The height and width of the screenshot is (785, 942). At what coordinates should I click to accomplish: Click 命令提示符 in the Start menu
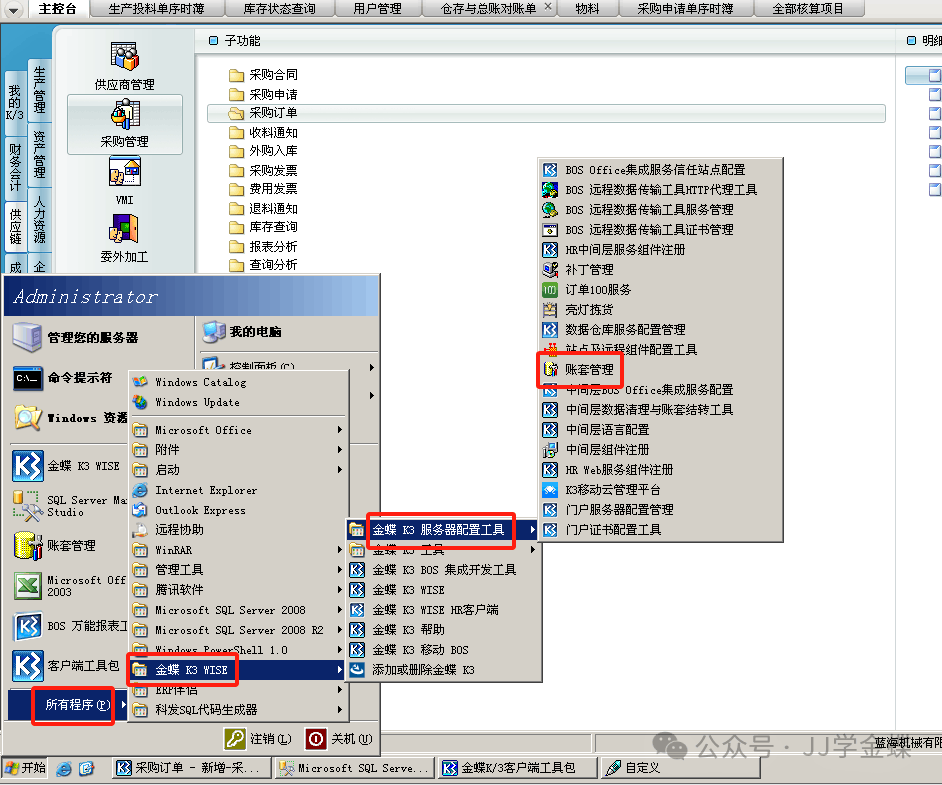coord(79,378)
